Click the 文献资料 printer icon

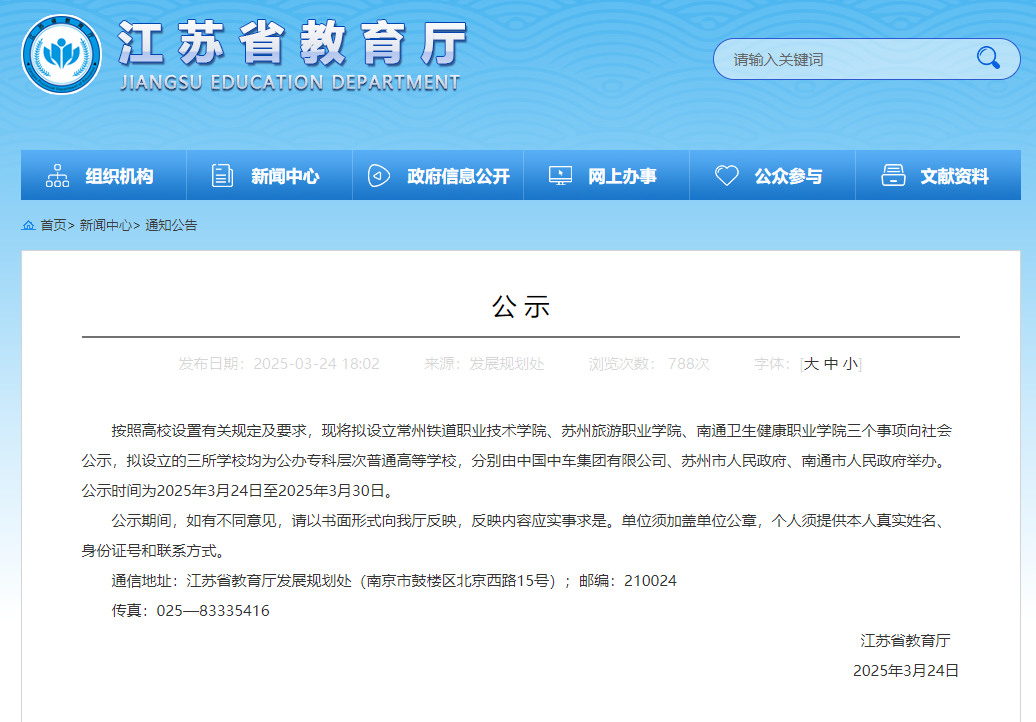(x=893, y=176)
